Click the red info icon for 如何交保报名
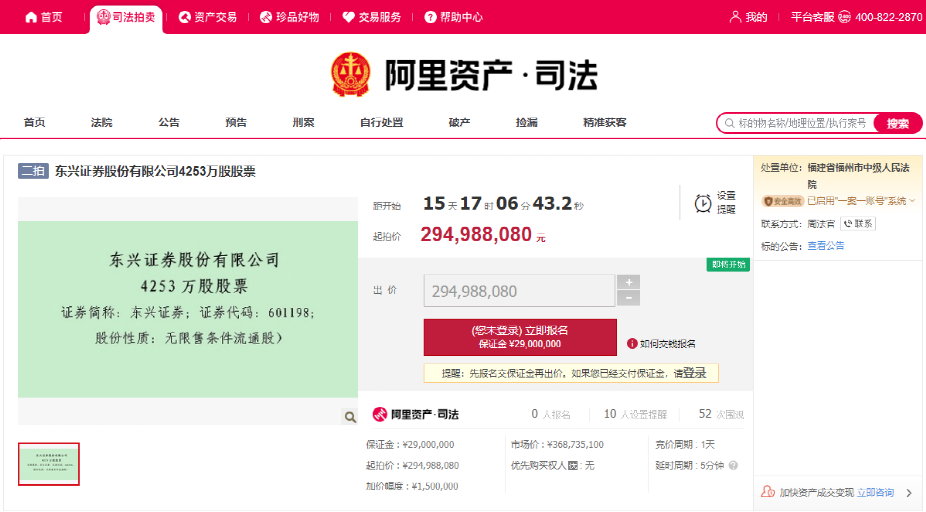 [632, 344]
